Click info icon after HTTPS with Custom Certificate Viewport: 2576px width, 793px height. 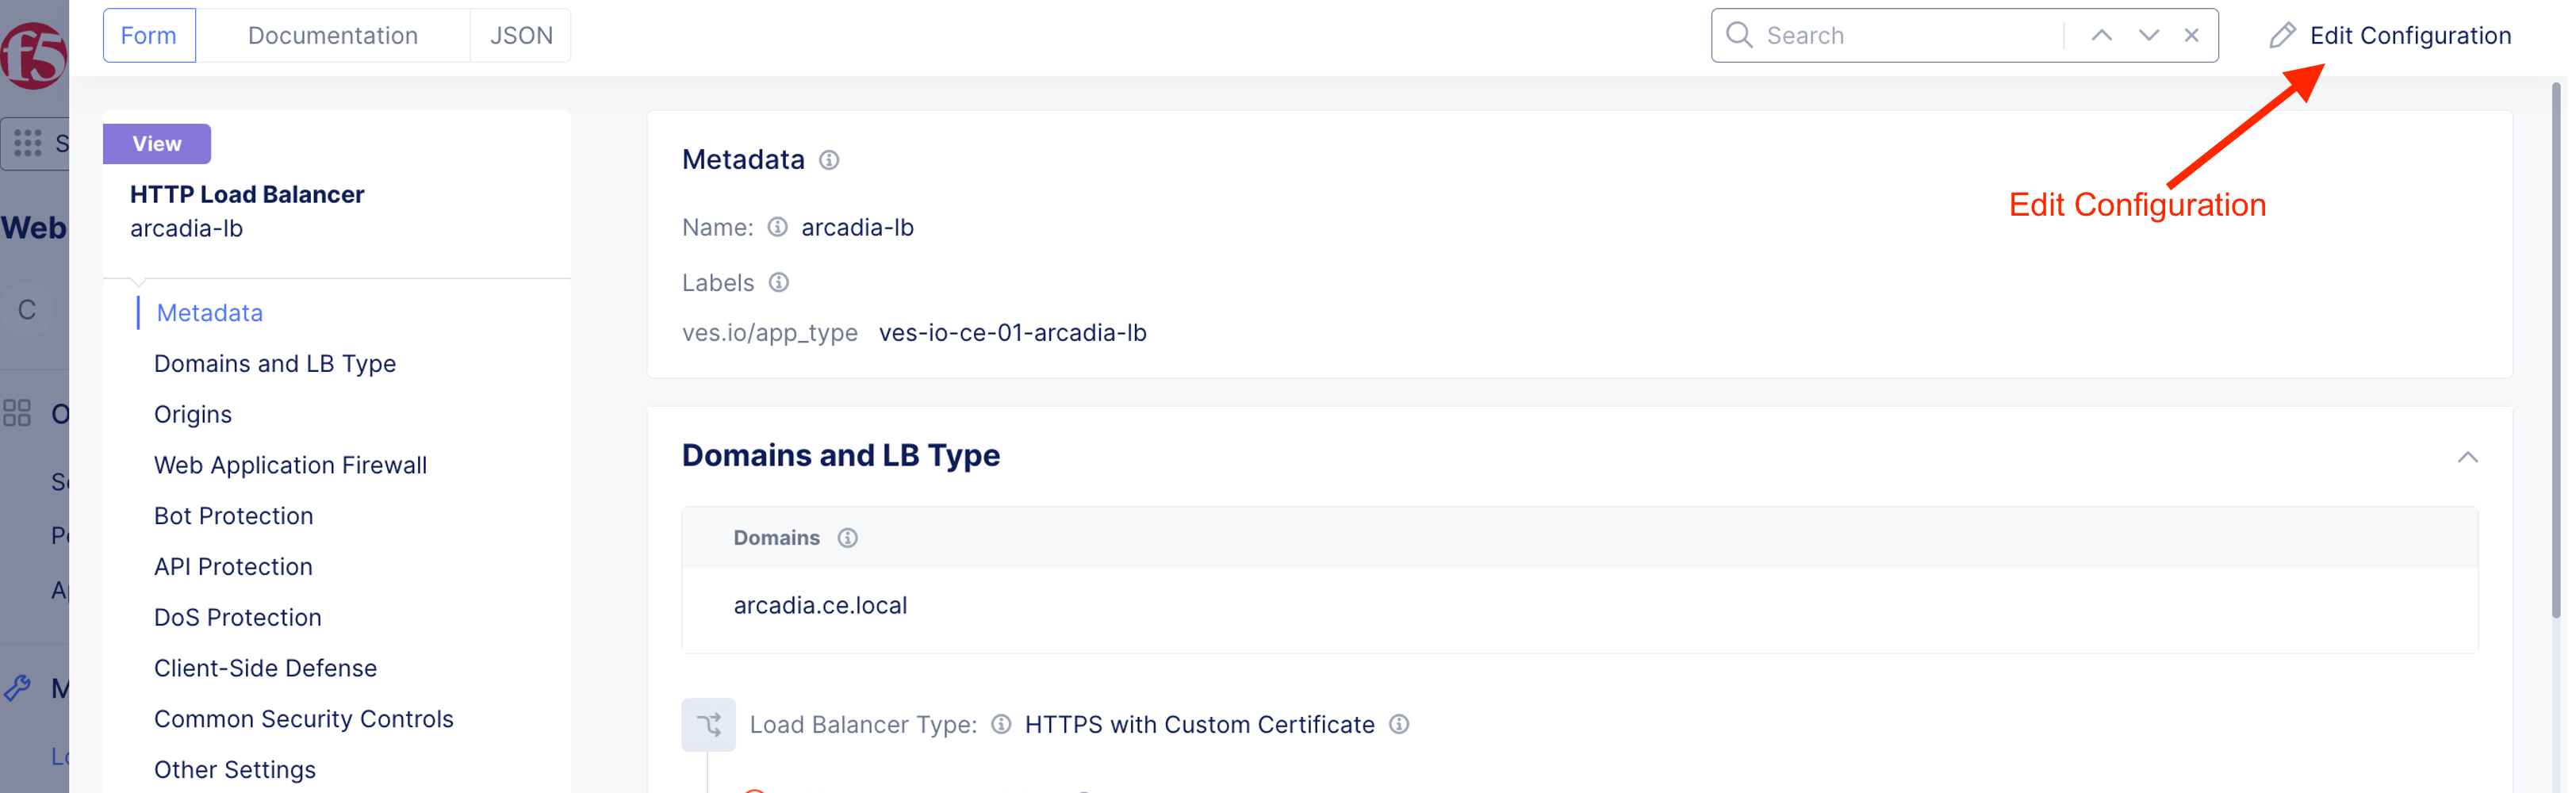[x=1399, y=725]
